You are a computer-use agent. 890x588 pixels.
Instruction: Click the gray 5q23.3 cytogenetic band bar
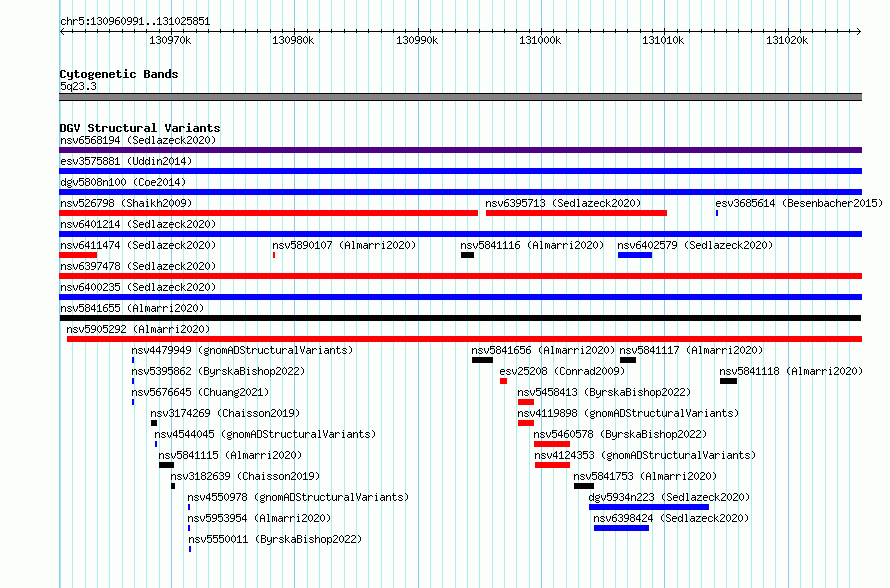460,97
